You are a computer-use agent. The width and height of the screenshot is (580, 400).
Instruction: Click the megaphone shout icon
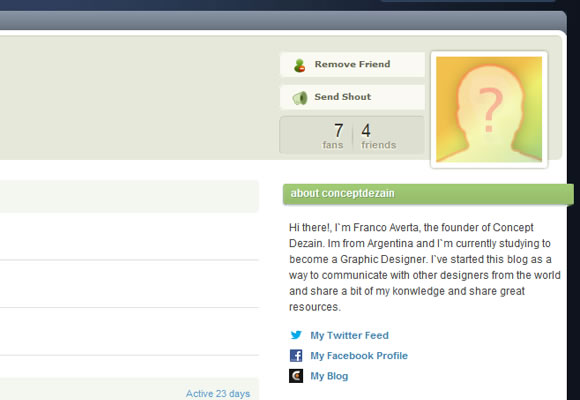tap(300, 98)
